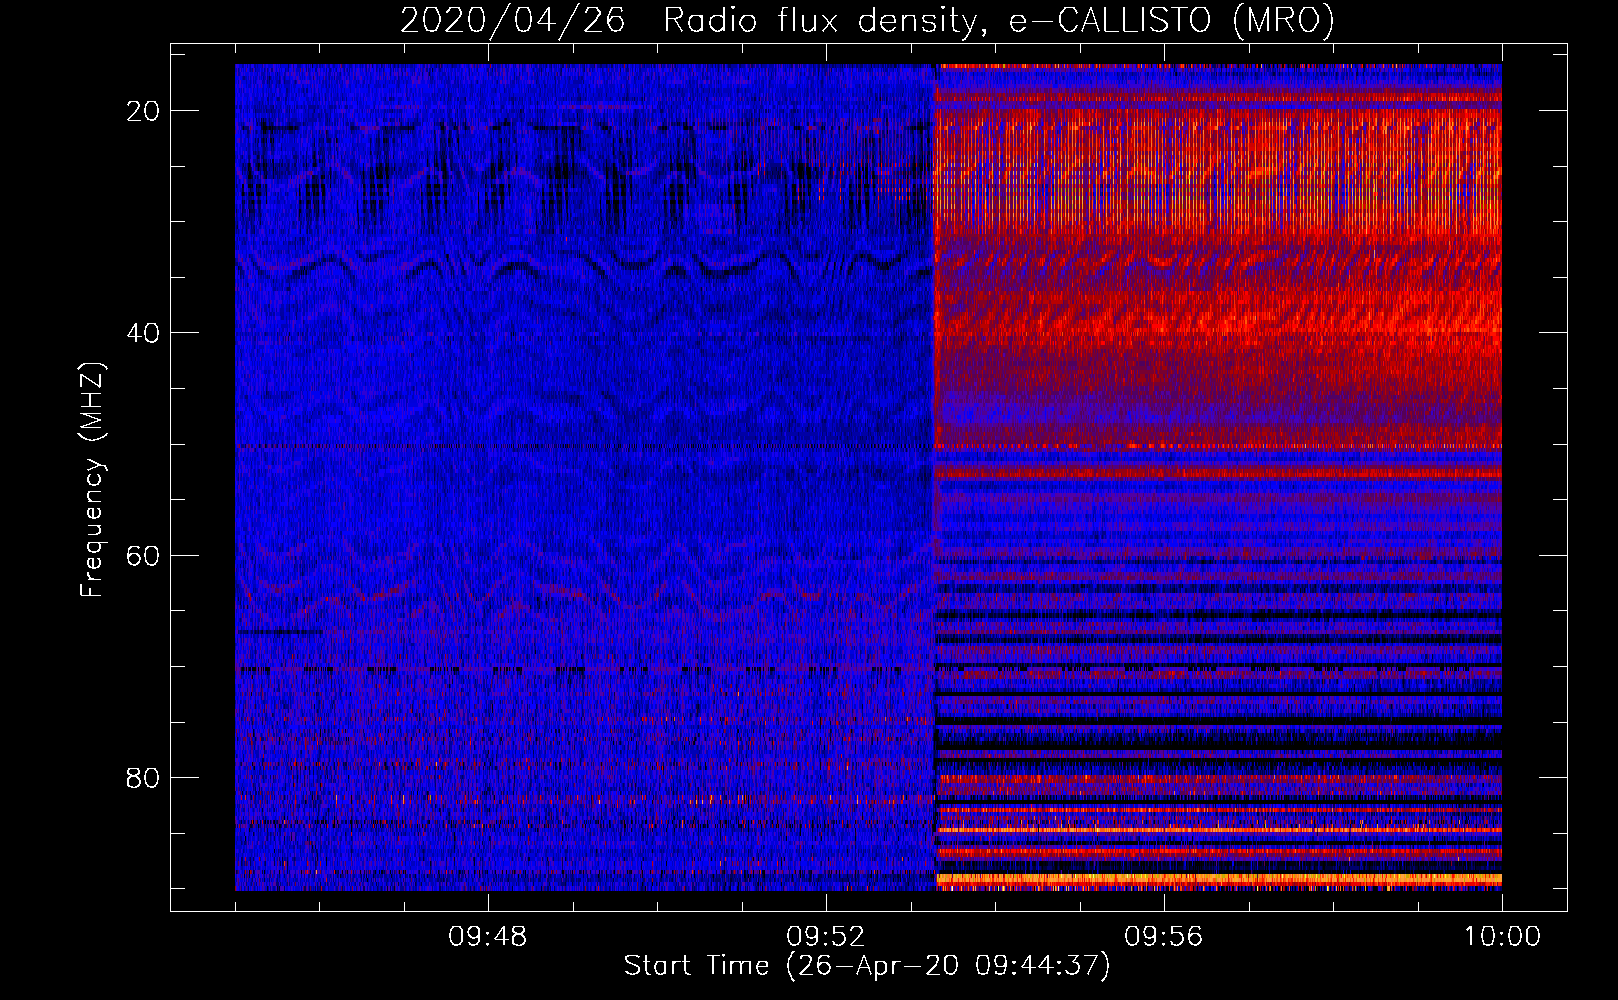This screenshot has height=1000, width=1618.
Task: Click the 20 MHz frequency tick label
Action: coord(144,111)
